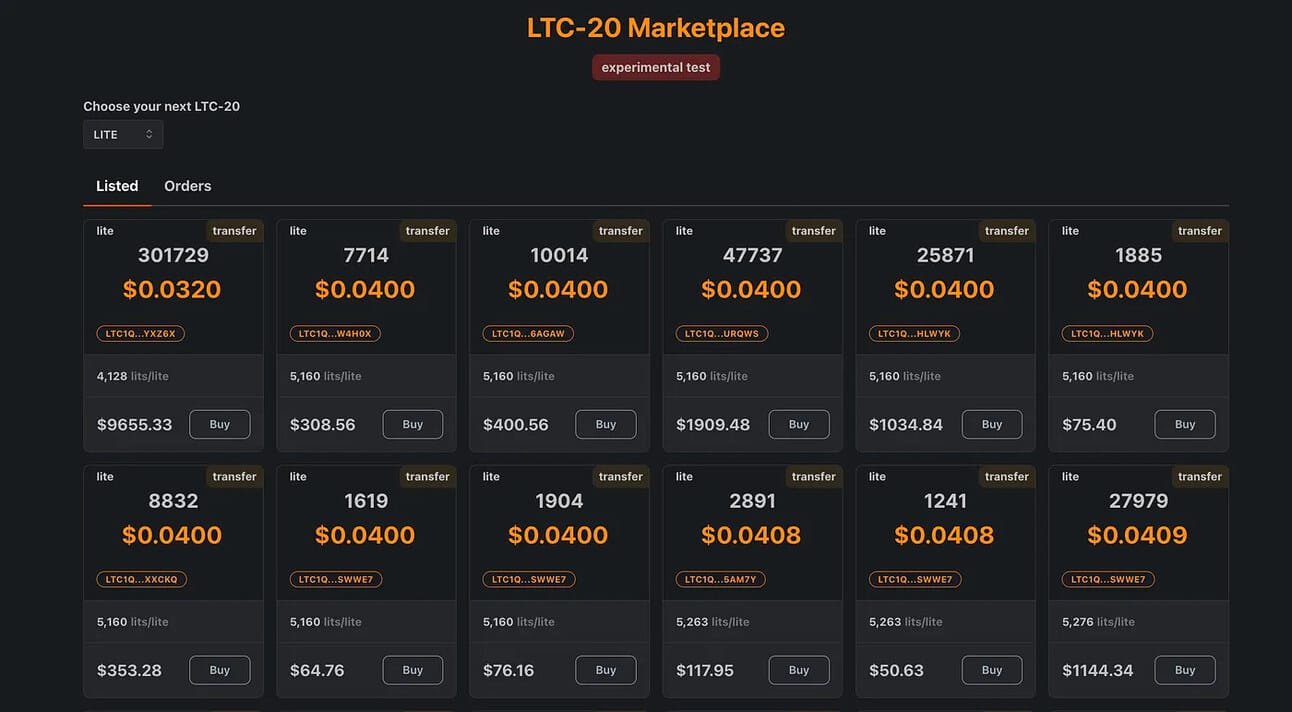1292x712 pixels.
Task: Open seller address LTC1Q...6AGAW
Action: coord(528,333)
